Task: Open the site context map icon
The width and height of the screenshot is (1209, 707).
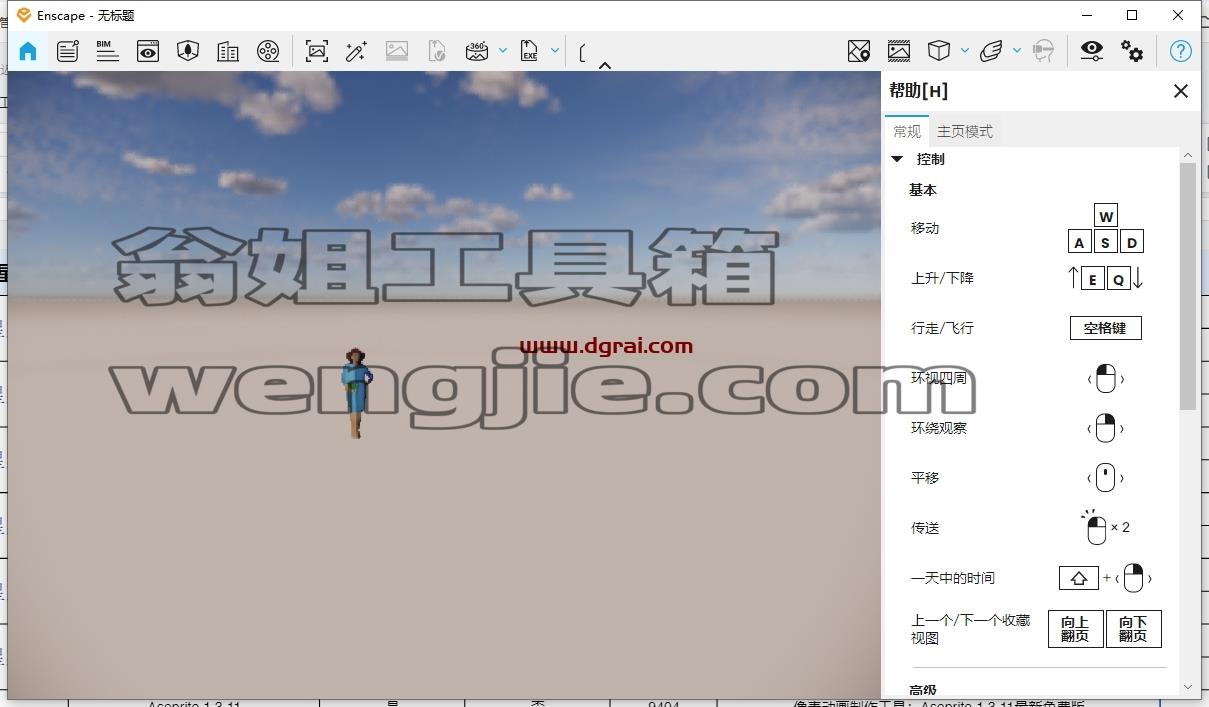Action: point(188,51)
